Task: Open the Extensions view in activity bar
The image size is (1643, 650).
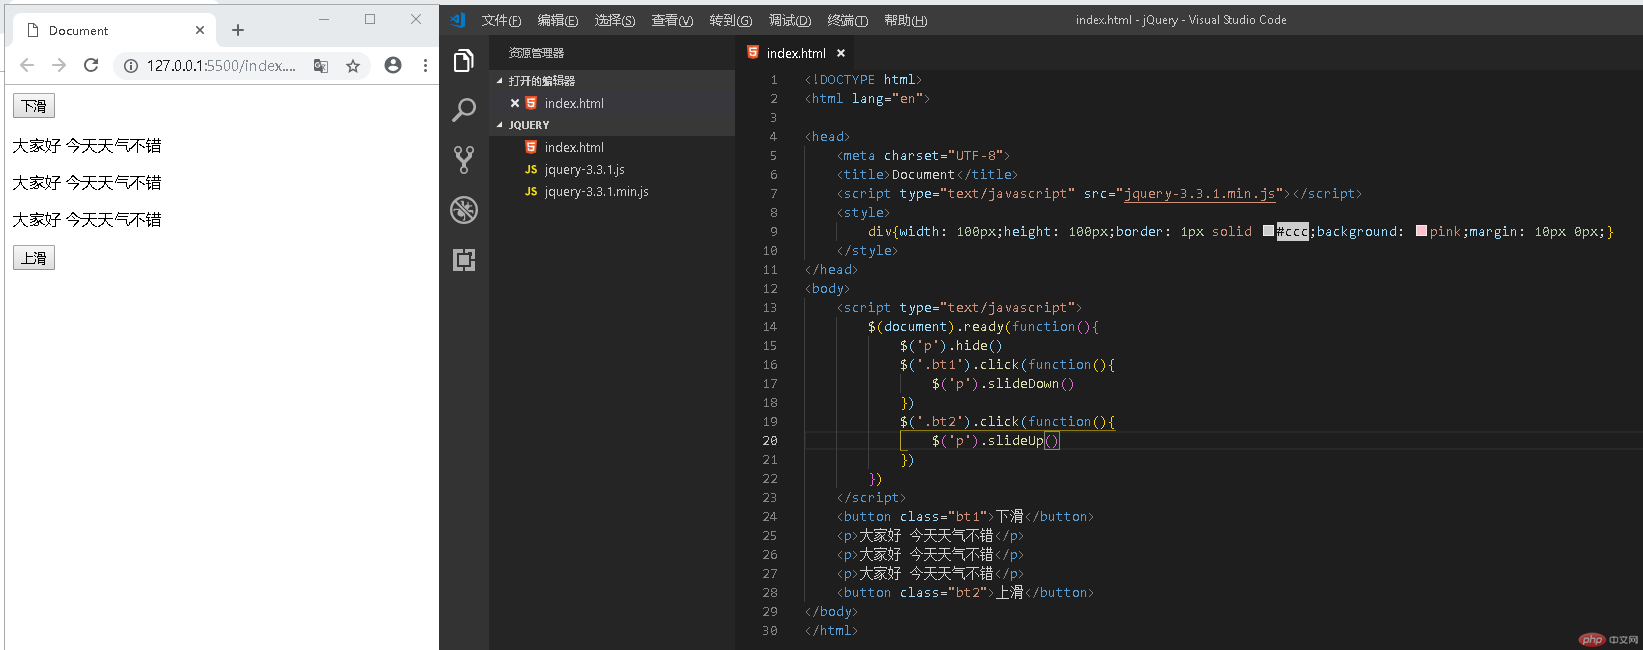Action: click(463, 260)
